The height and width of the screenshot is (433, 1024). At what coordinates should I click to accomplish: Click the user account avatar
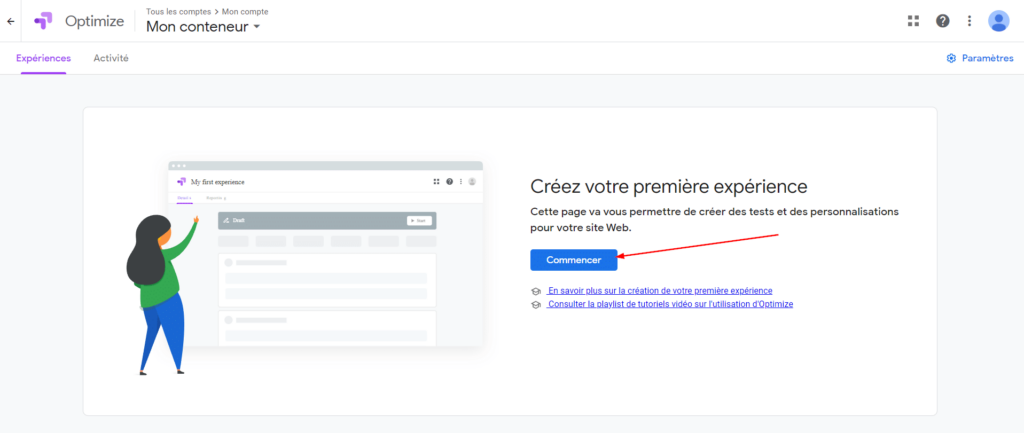[x=998, y=21]
